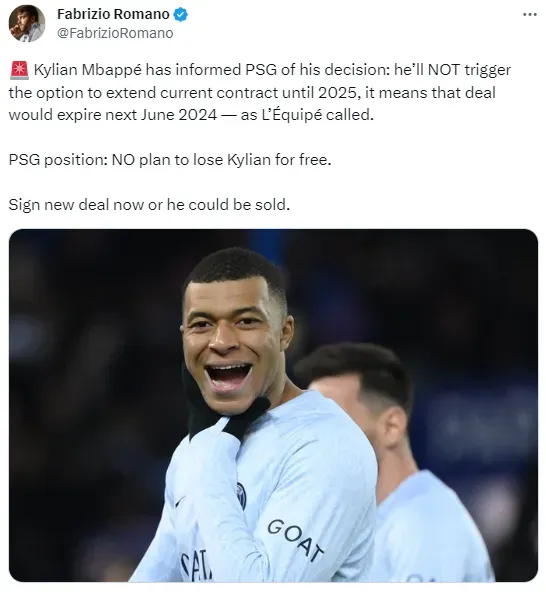Image resolution: width=546 pixels, height=592 pixels.
Task: Click the GOAT sleeve sponsor text
Action: point(295,540)
